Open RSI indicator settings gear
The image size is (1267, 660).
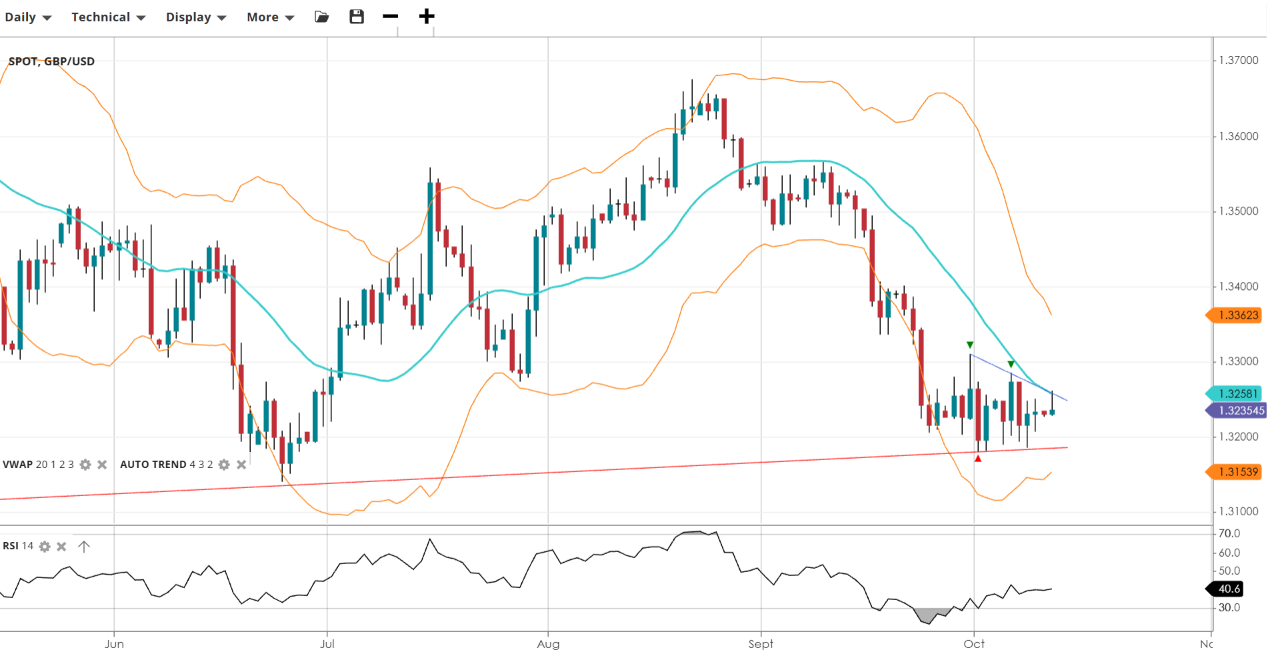coord(44,547)
